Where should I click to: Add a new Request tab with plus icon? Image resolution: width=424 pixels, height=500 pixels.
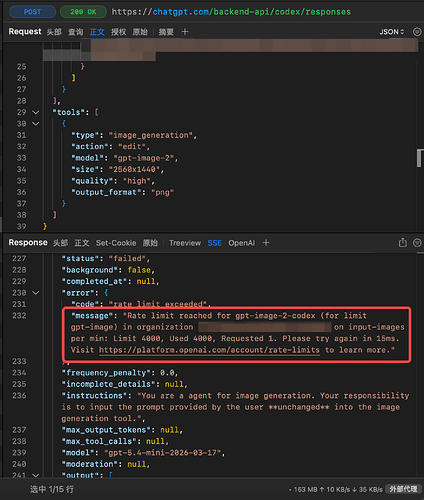(185, 32)
